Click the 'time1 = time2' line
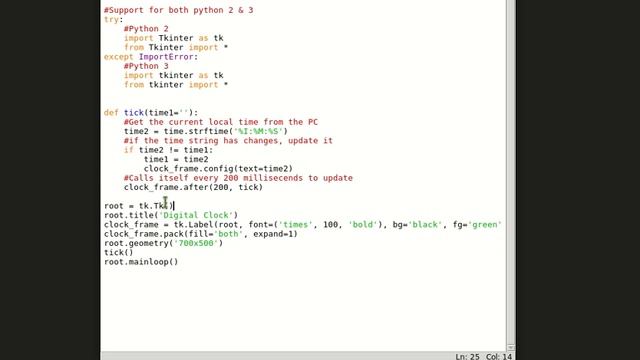This screenshot has width=640, height=360. 176,159
